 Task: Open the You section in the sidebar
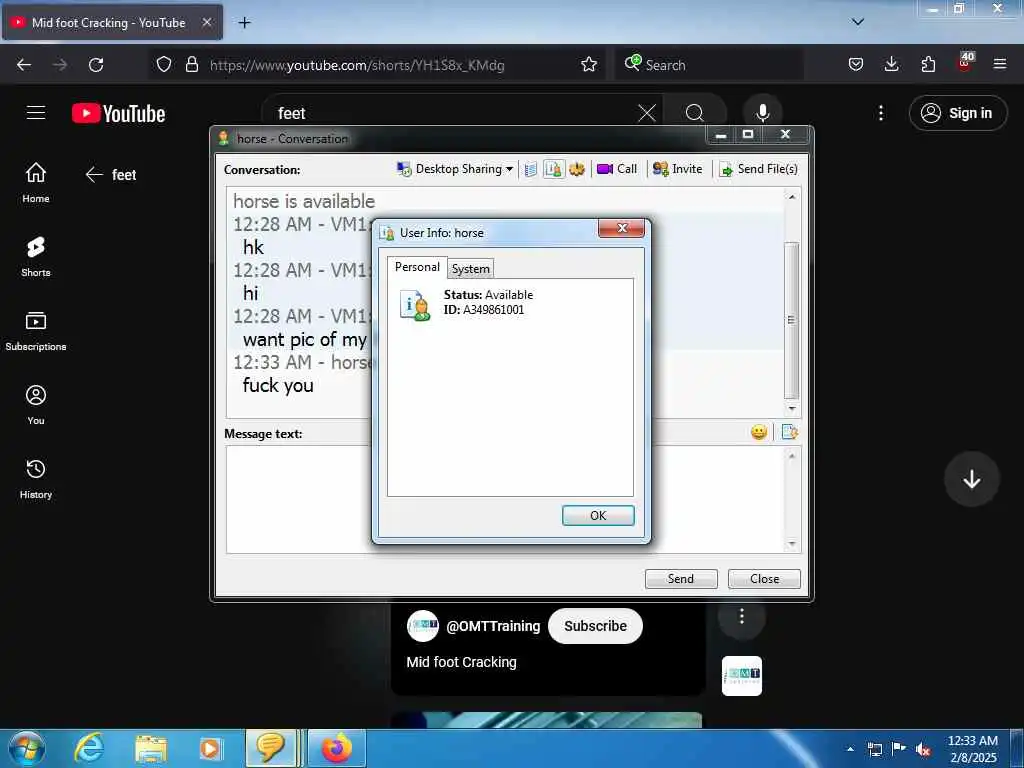(36, 405)
